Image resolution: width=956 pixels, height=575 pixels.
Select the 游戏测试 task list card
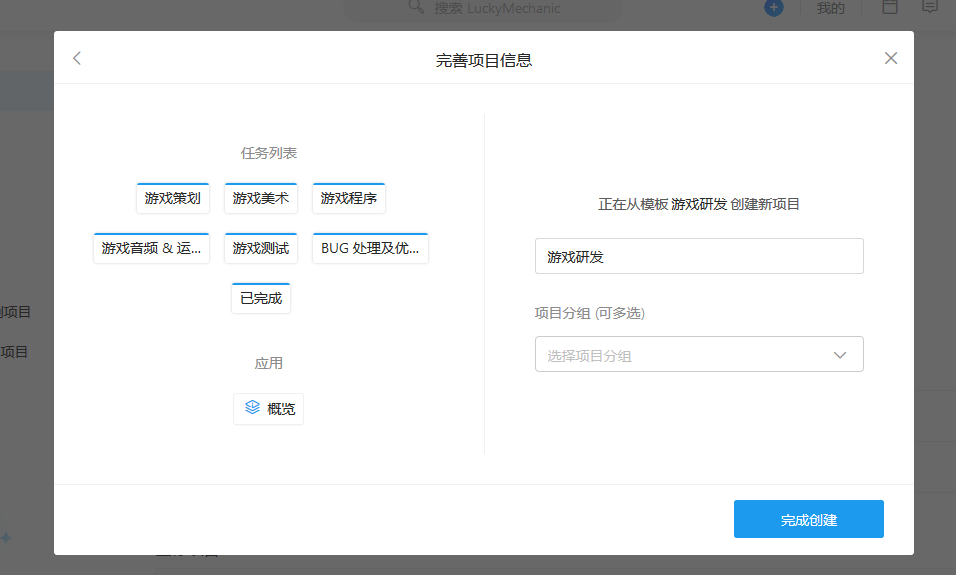tap(260, 248)
